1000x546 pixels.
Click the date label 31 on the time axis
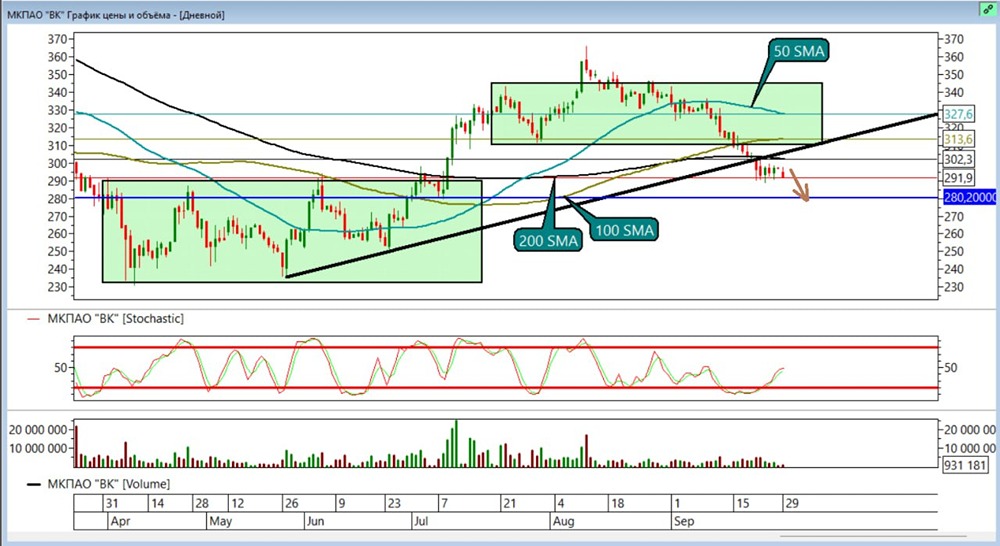[112, 503]
